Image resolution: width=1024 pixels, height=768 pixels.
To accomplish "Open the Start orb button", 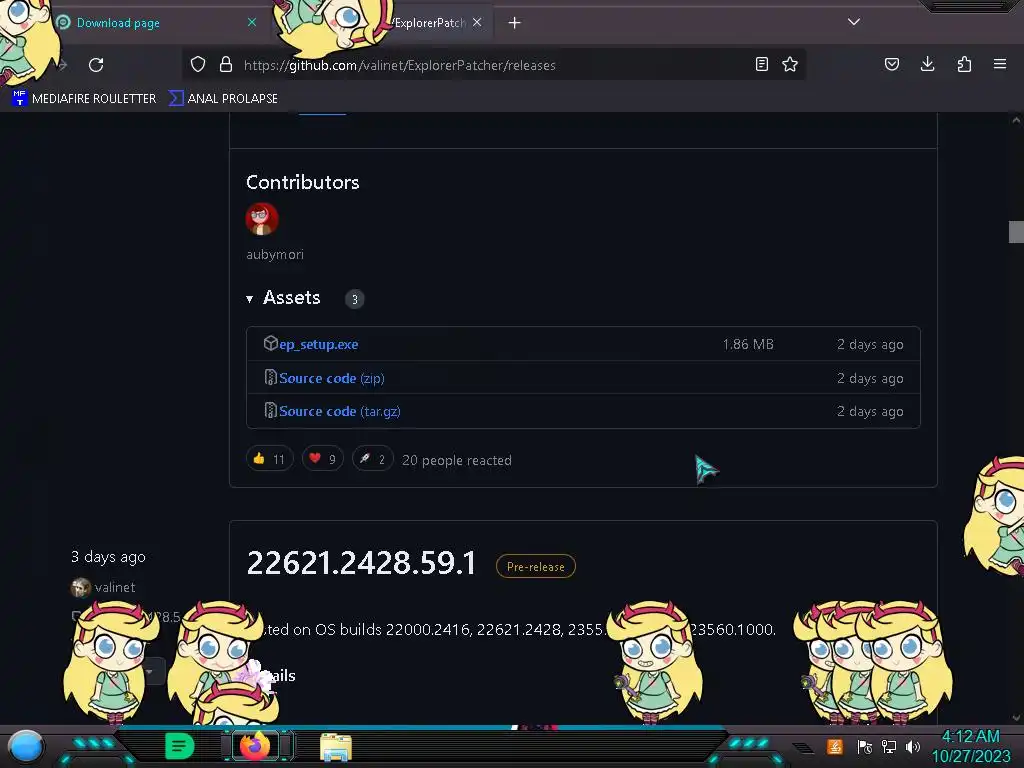I will click(26, 748).
